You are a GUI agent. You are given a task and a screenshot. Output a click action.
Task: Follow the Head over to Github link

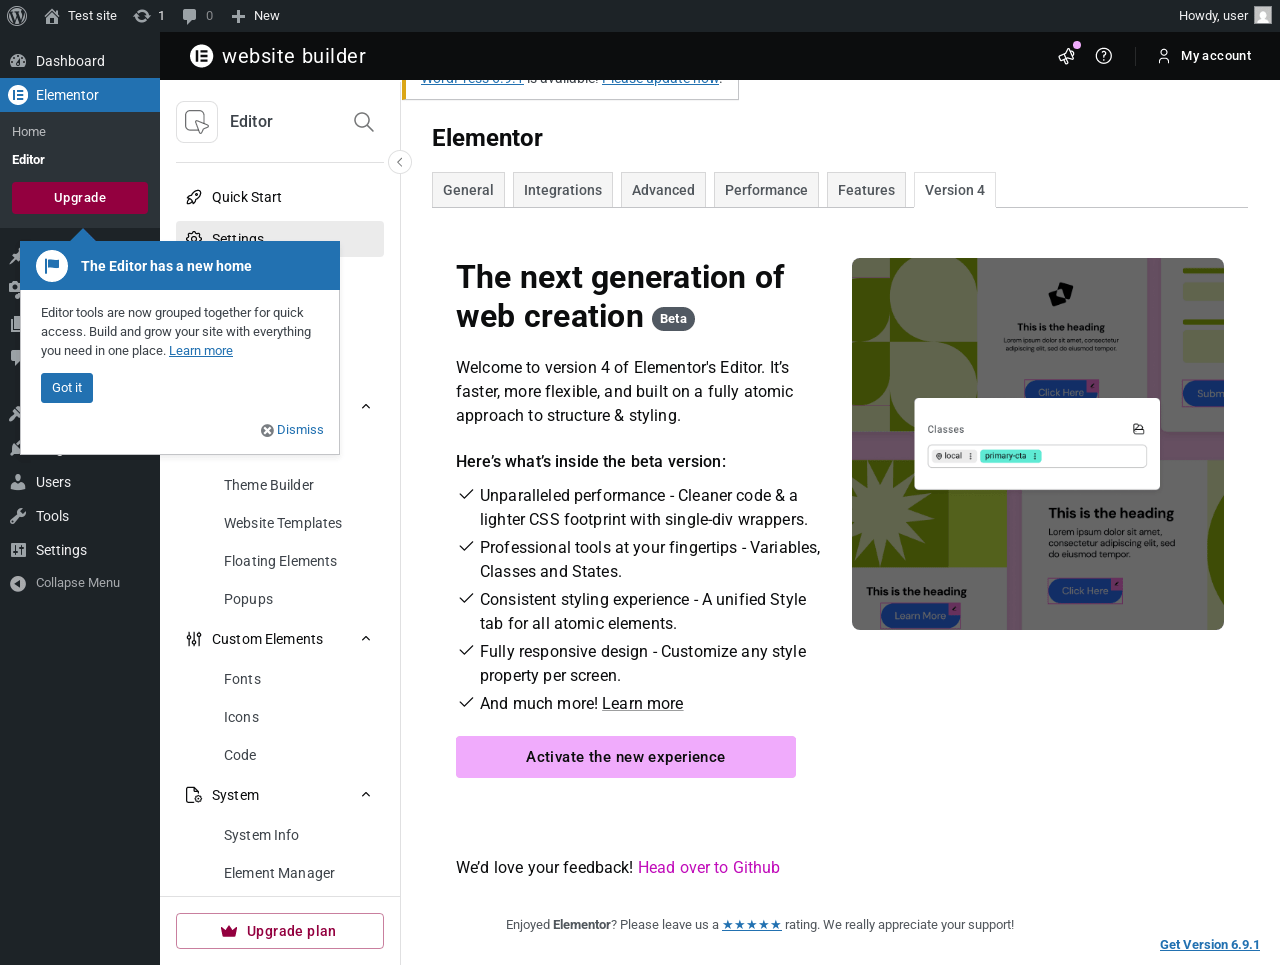[708, 867]
